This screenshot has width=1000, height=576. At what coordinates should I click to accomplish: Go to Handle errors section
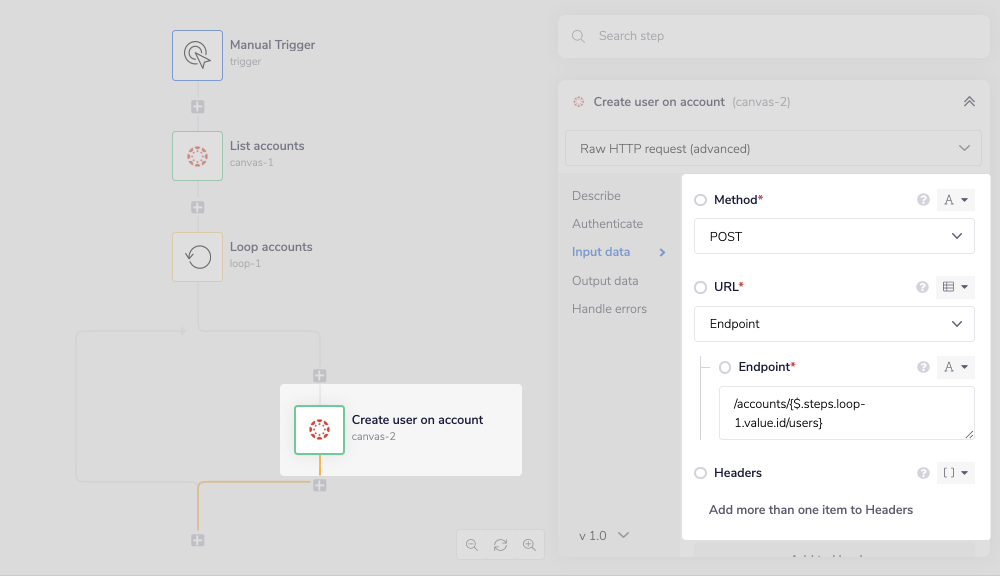[609, 309]
